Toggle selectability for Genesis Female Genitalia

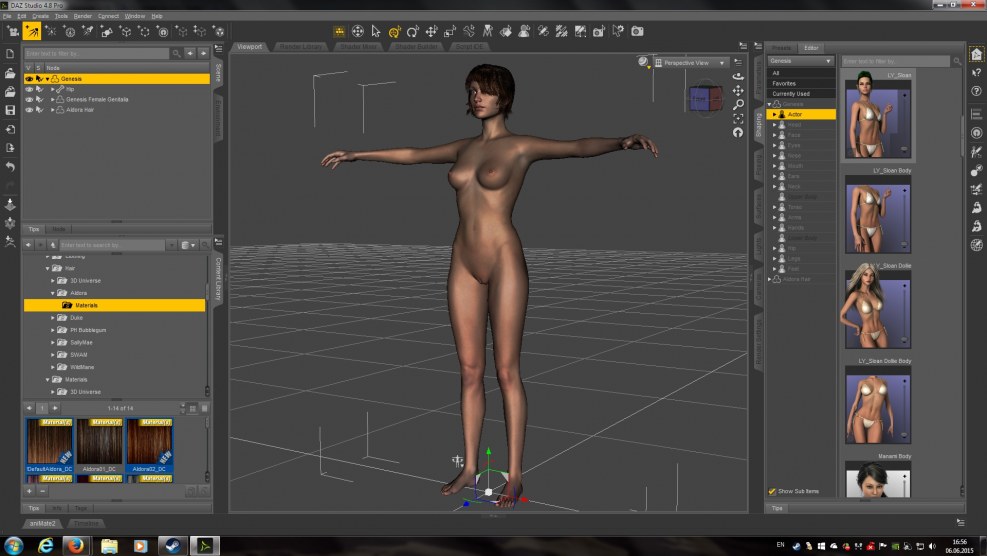[39, 99]
